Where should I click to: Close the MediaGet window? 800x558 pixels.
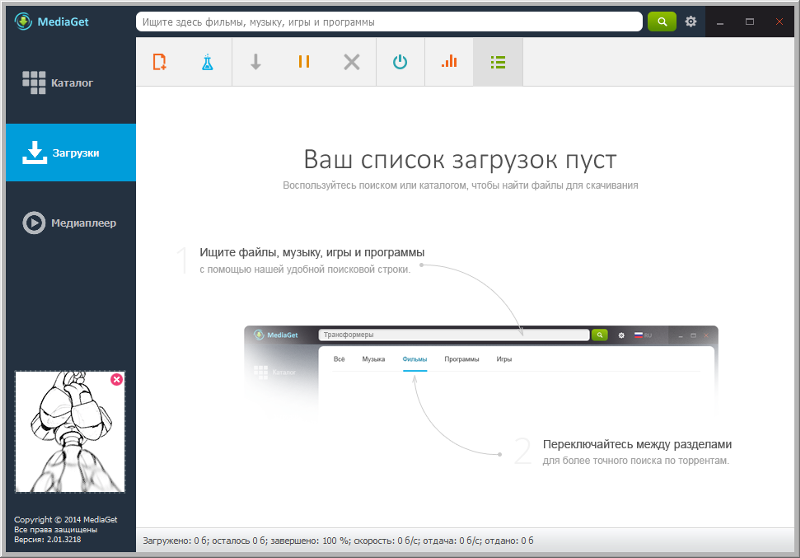779,21
